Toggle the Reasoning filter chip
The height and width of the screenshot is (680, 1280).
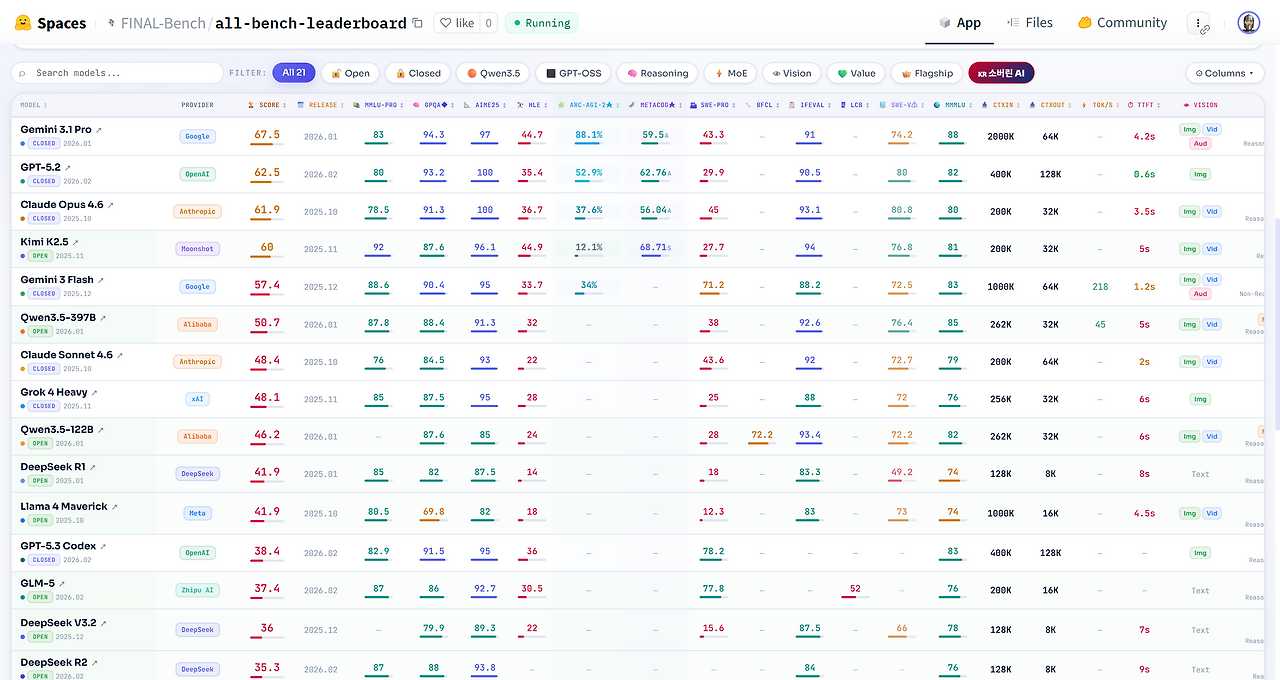[656, 73]
